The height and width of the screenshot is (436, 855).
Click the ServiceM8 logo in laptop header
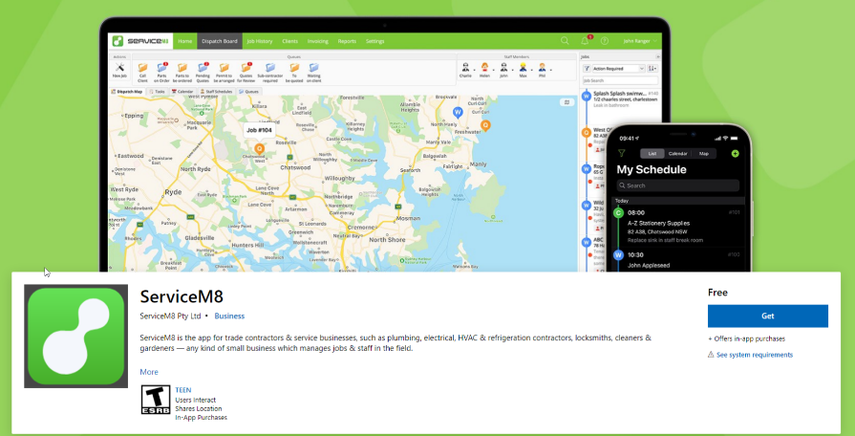click(141, 41)
